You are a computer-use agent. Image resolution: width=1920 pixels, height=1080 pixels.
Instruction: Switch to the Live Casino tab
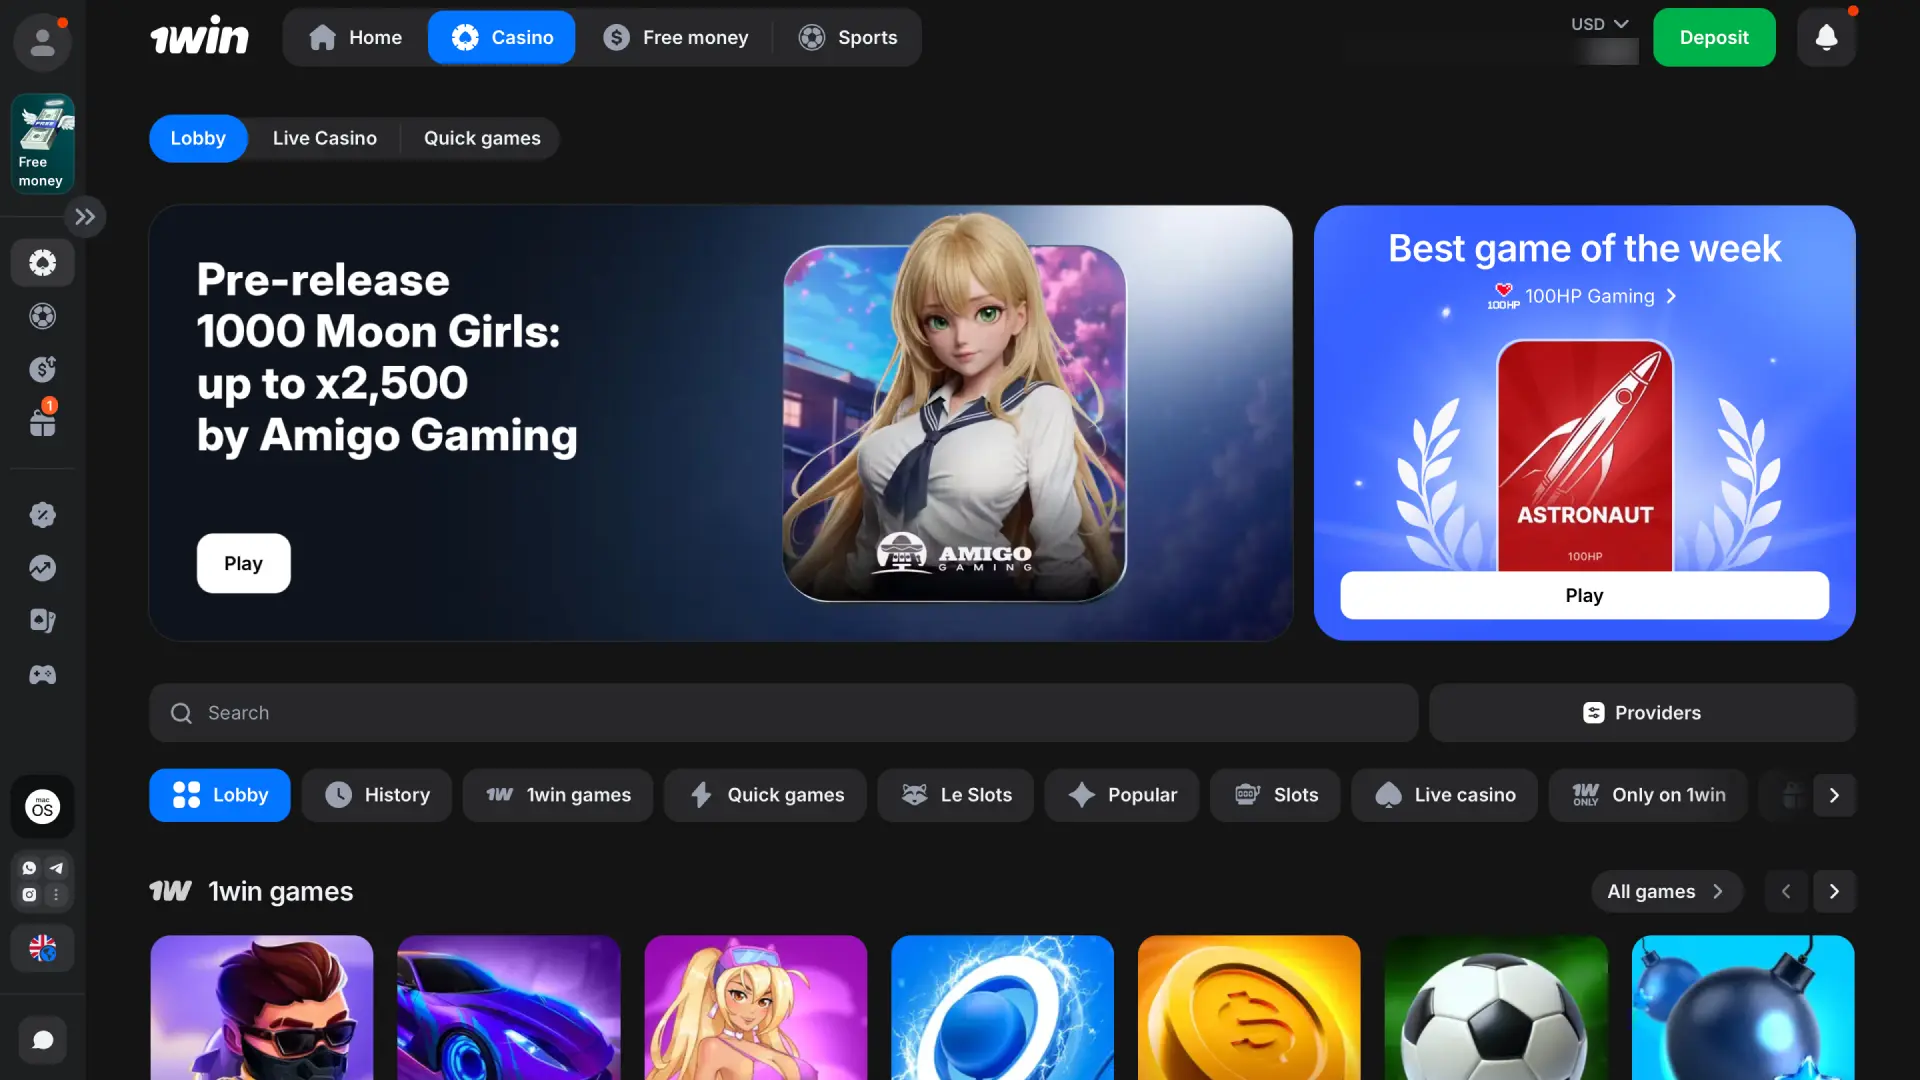(324, 138)
